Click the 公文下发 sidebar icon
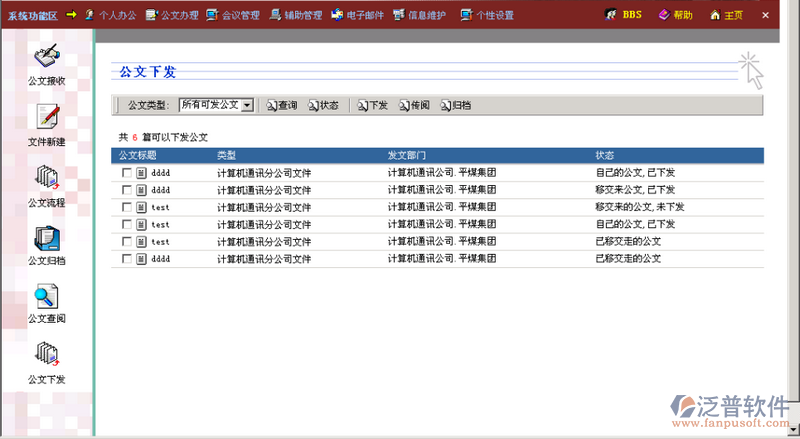This screenshot has height=439, width=800. pyautogui.click(x=46, y=355)
